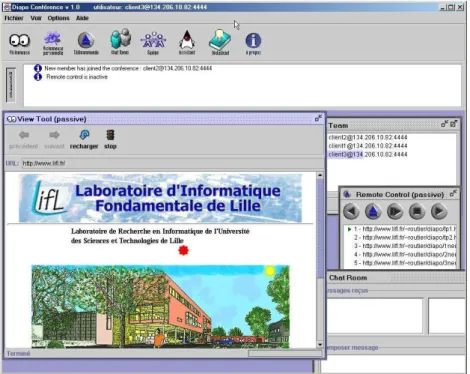Select client2@134.206.10.82:4444 in Team list

click(368, 137)
